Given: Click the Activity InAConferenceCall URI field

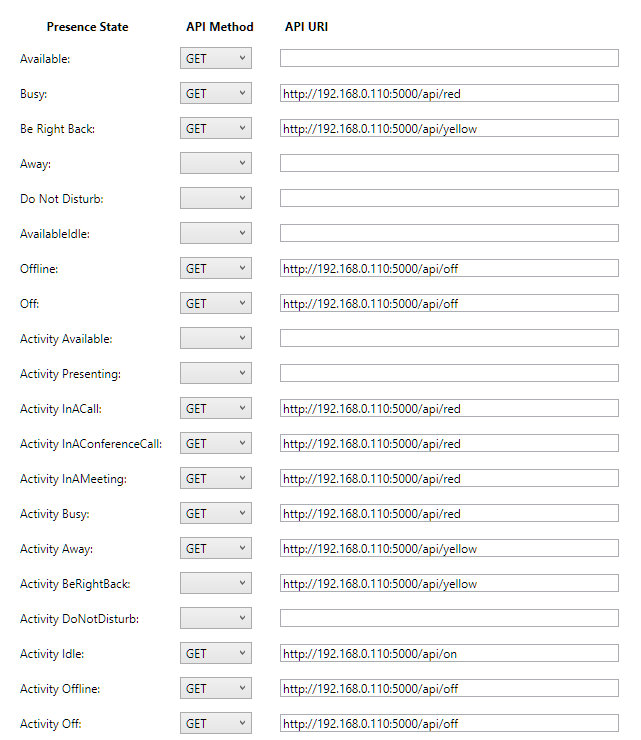Looking at the screenshot, I should [449, 443].
